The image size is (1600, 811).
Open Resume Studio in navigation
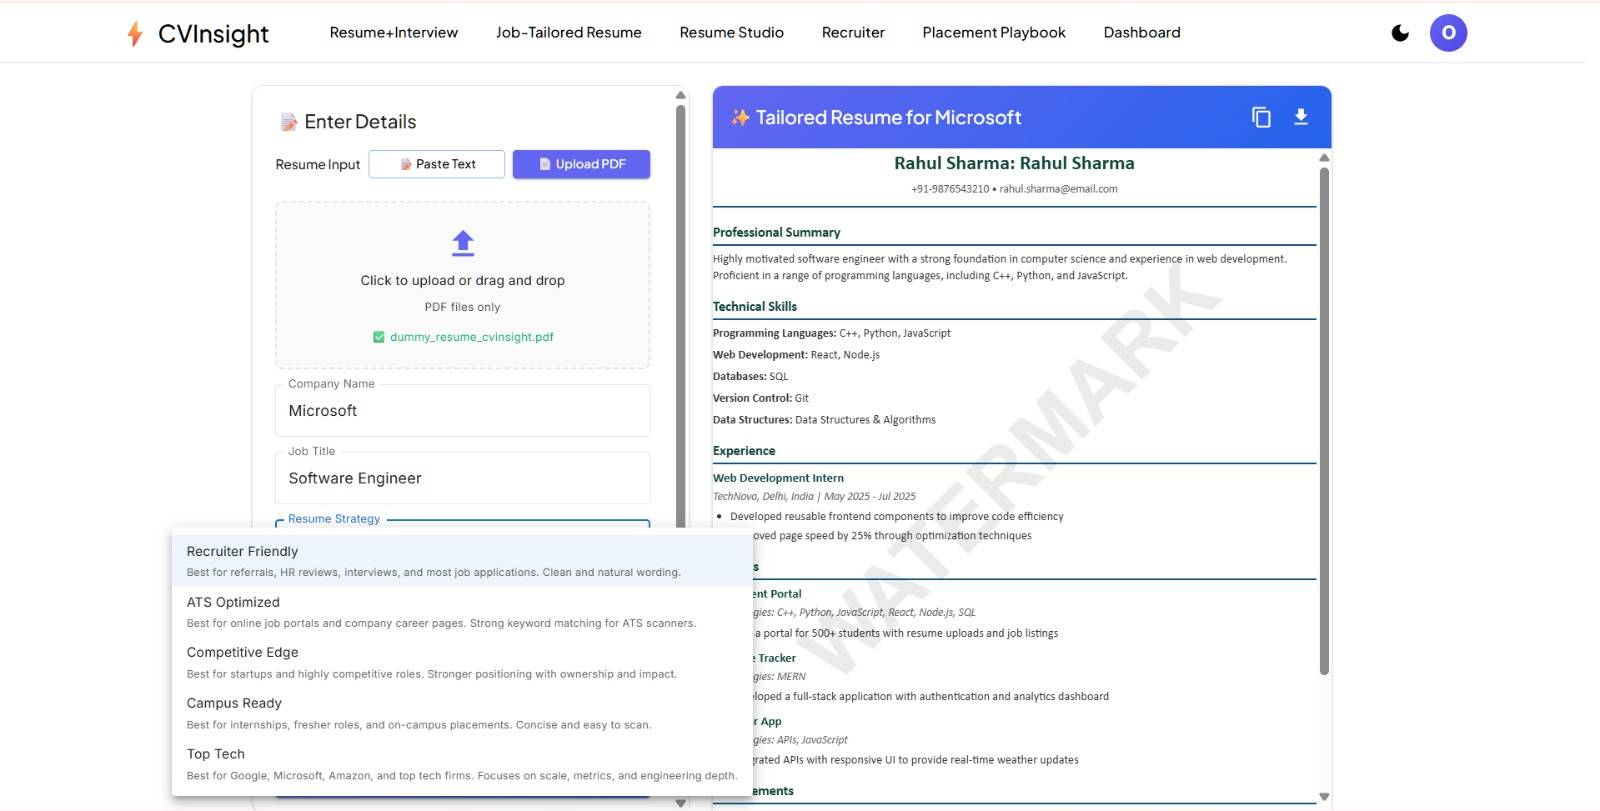[x=732, y=33]
